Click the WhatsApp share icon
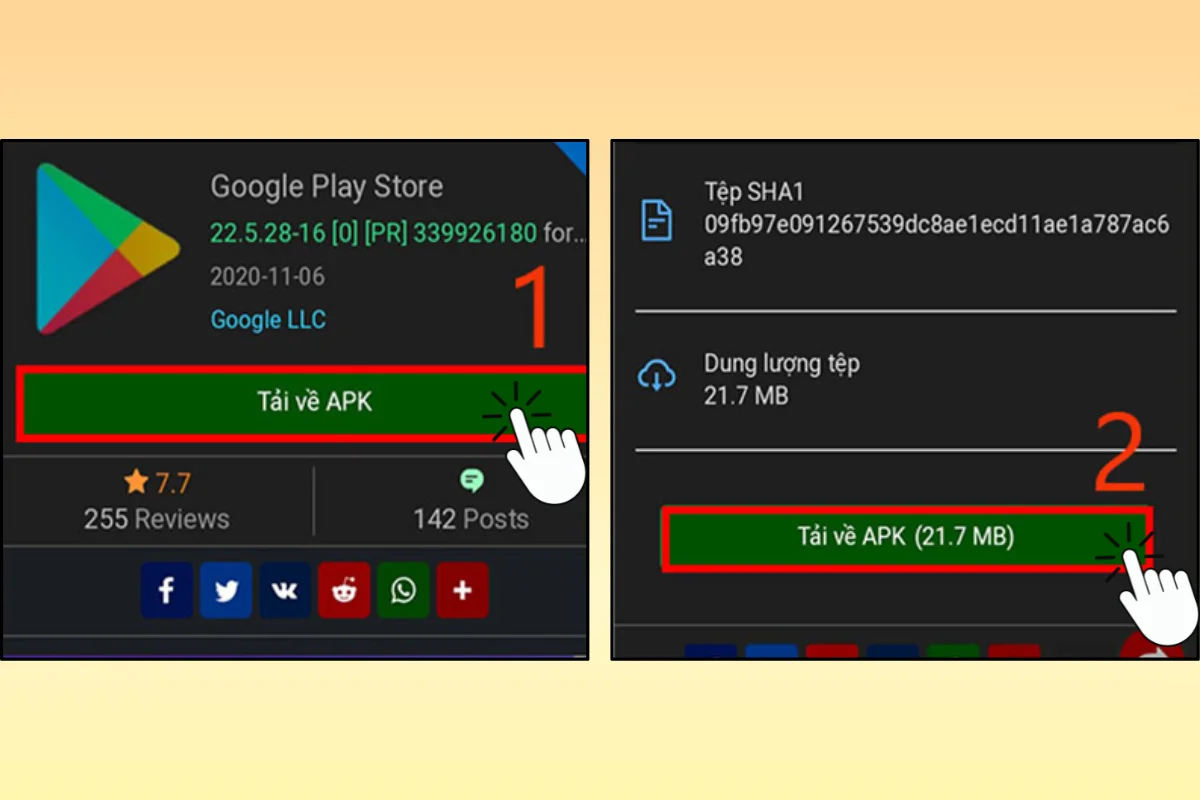 coord(403,590)
